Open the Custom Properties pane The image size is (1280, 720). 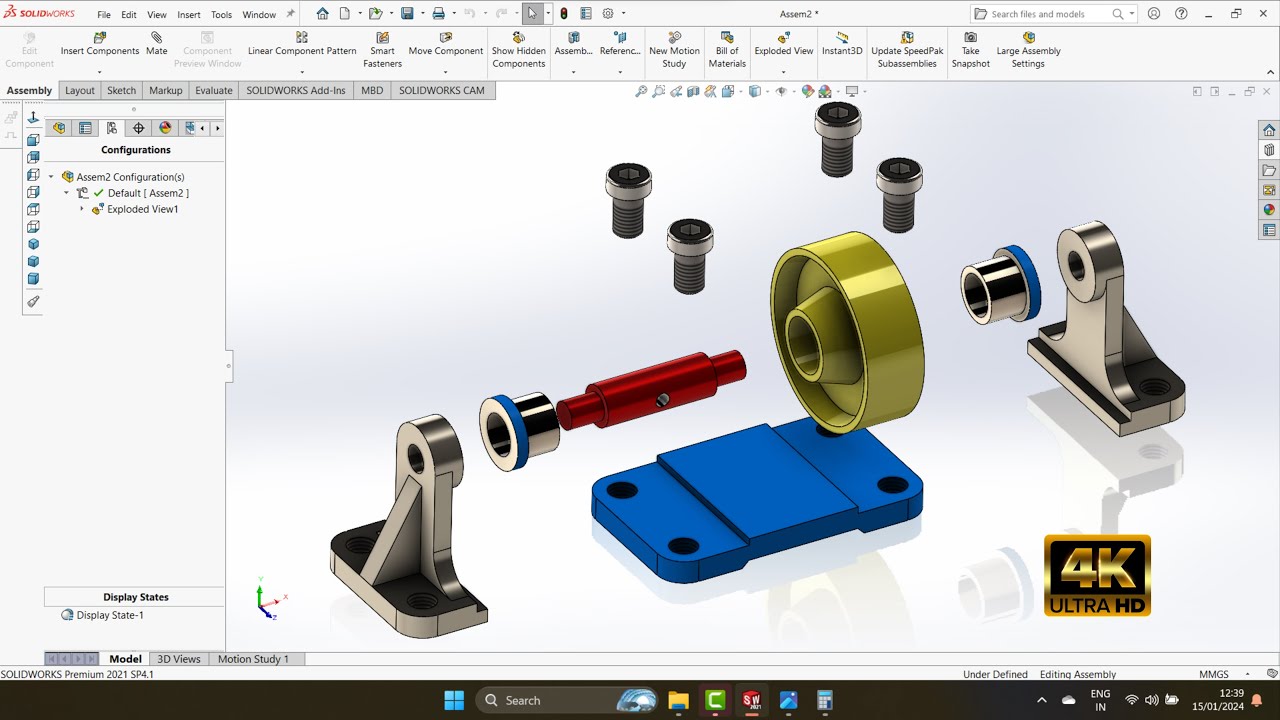coord(1269,230)
